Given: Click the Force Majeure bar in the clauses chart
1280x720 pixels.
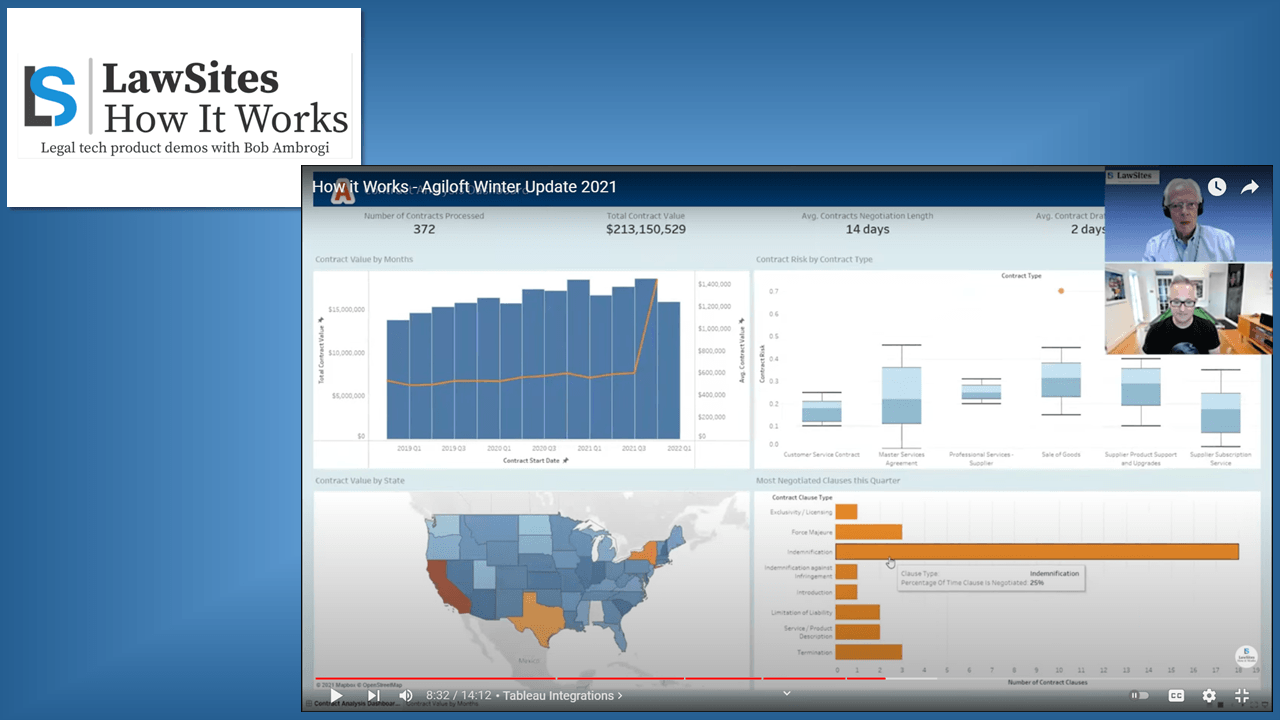Looking at the screenshot, I should click(x=869, y=532).
